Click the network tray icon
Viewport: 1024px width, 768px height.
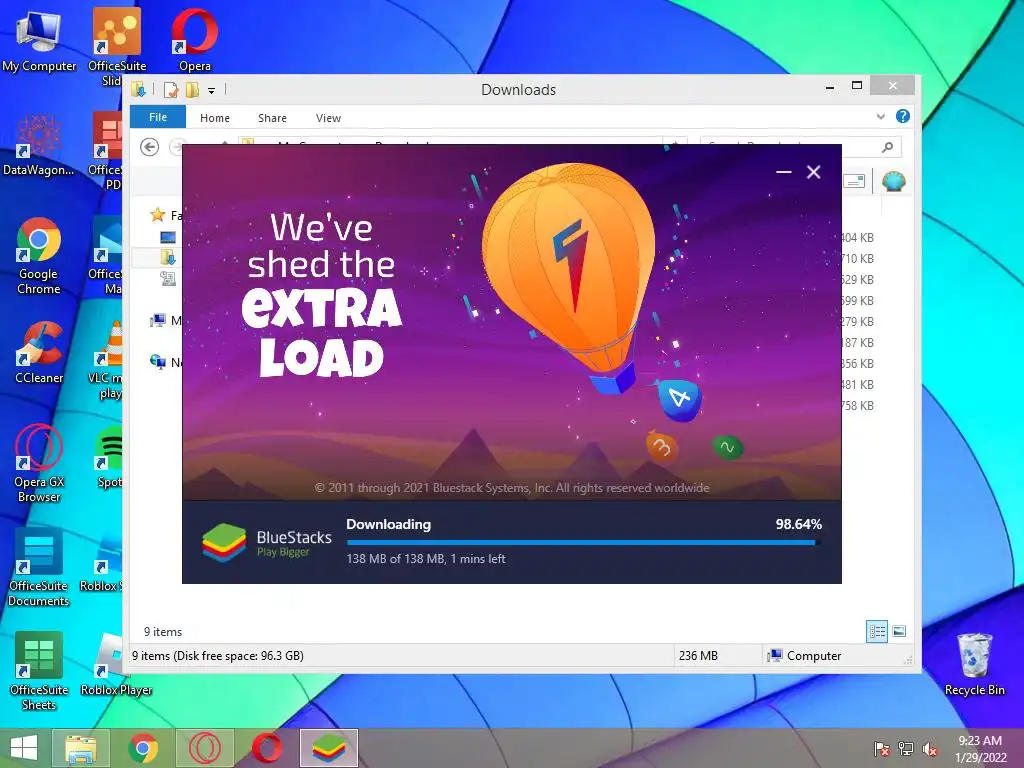pos(906,749)
